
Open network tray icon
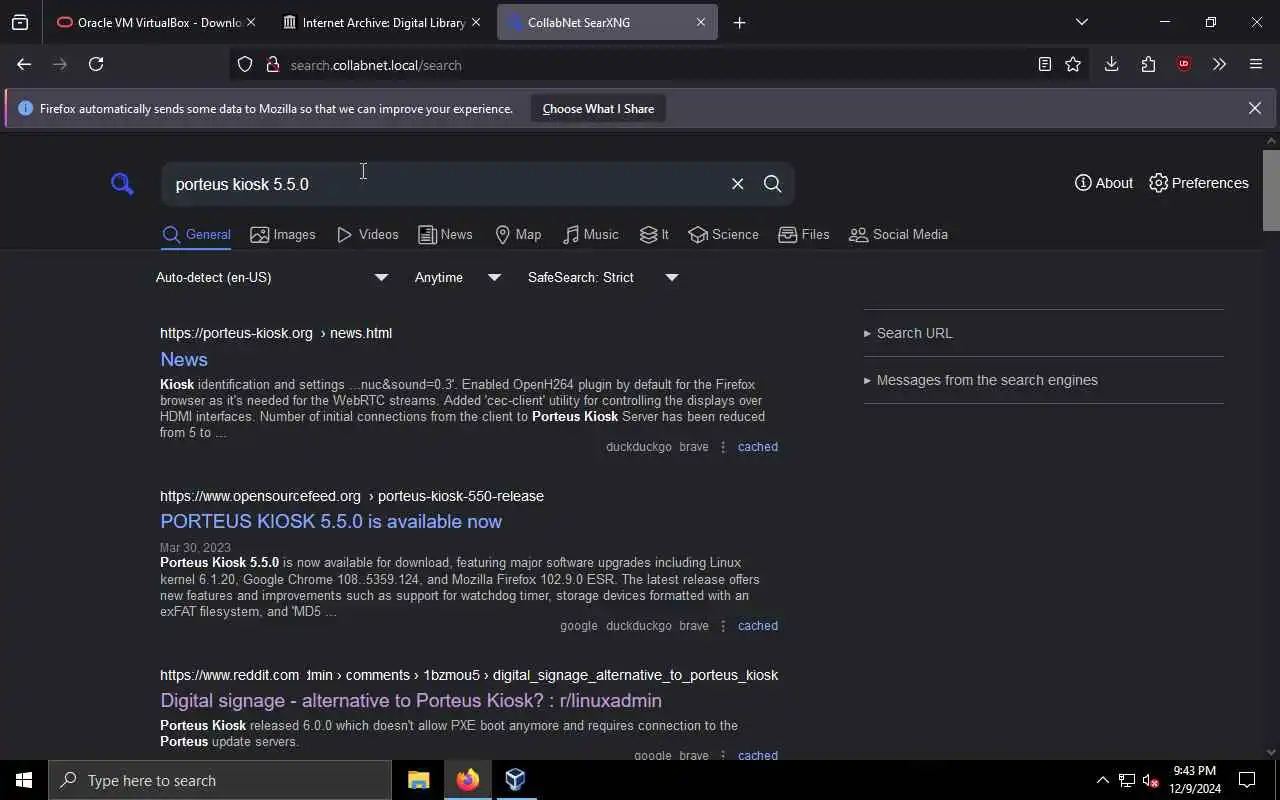tap(1127, 781)
